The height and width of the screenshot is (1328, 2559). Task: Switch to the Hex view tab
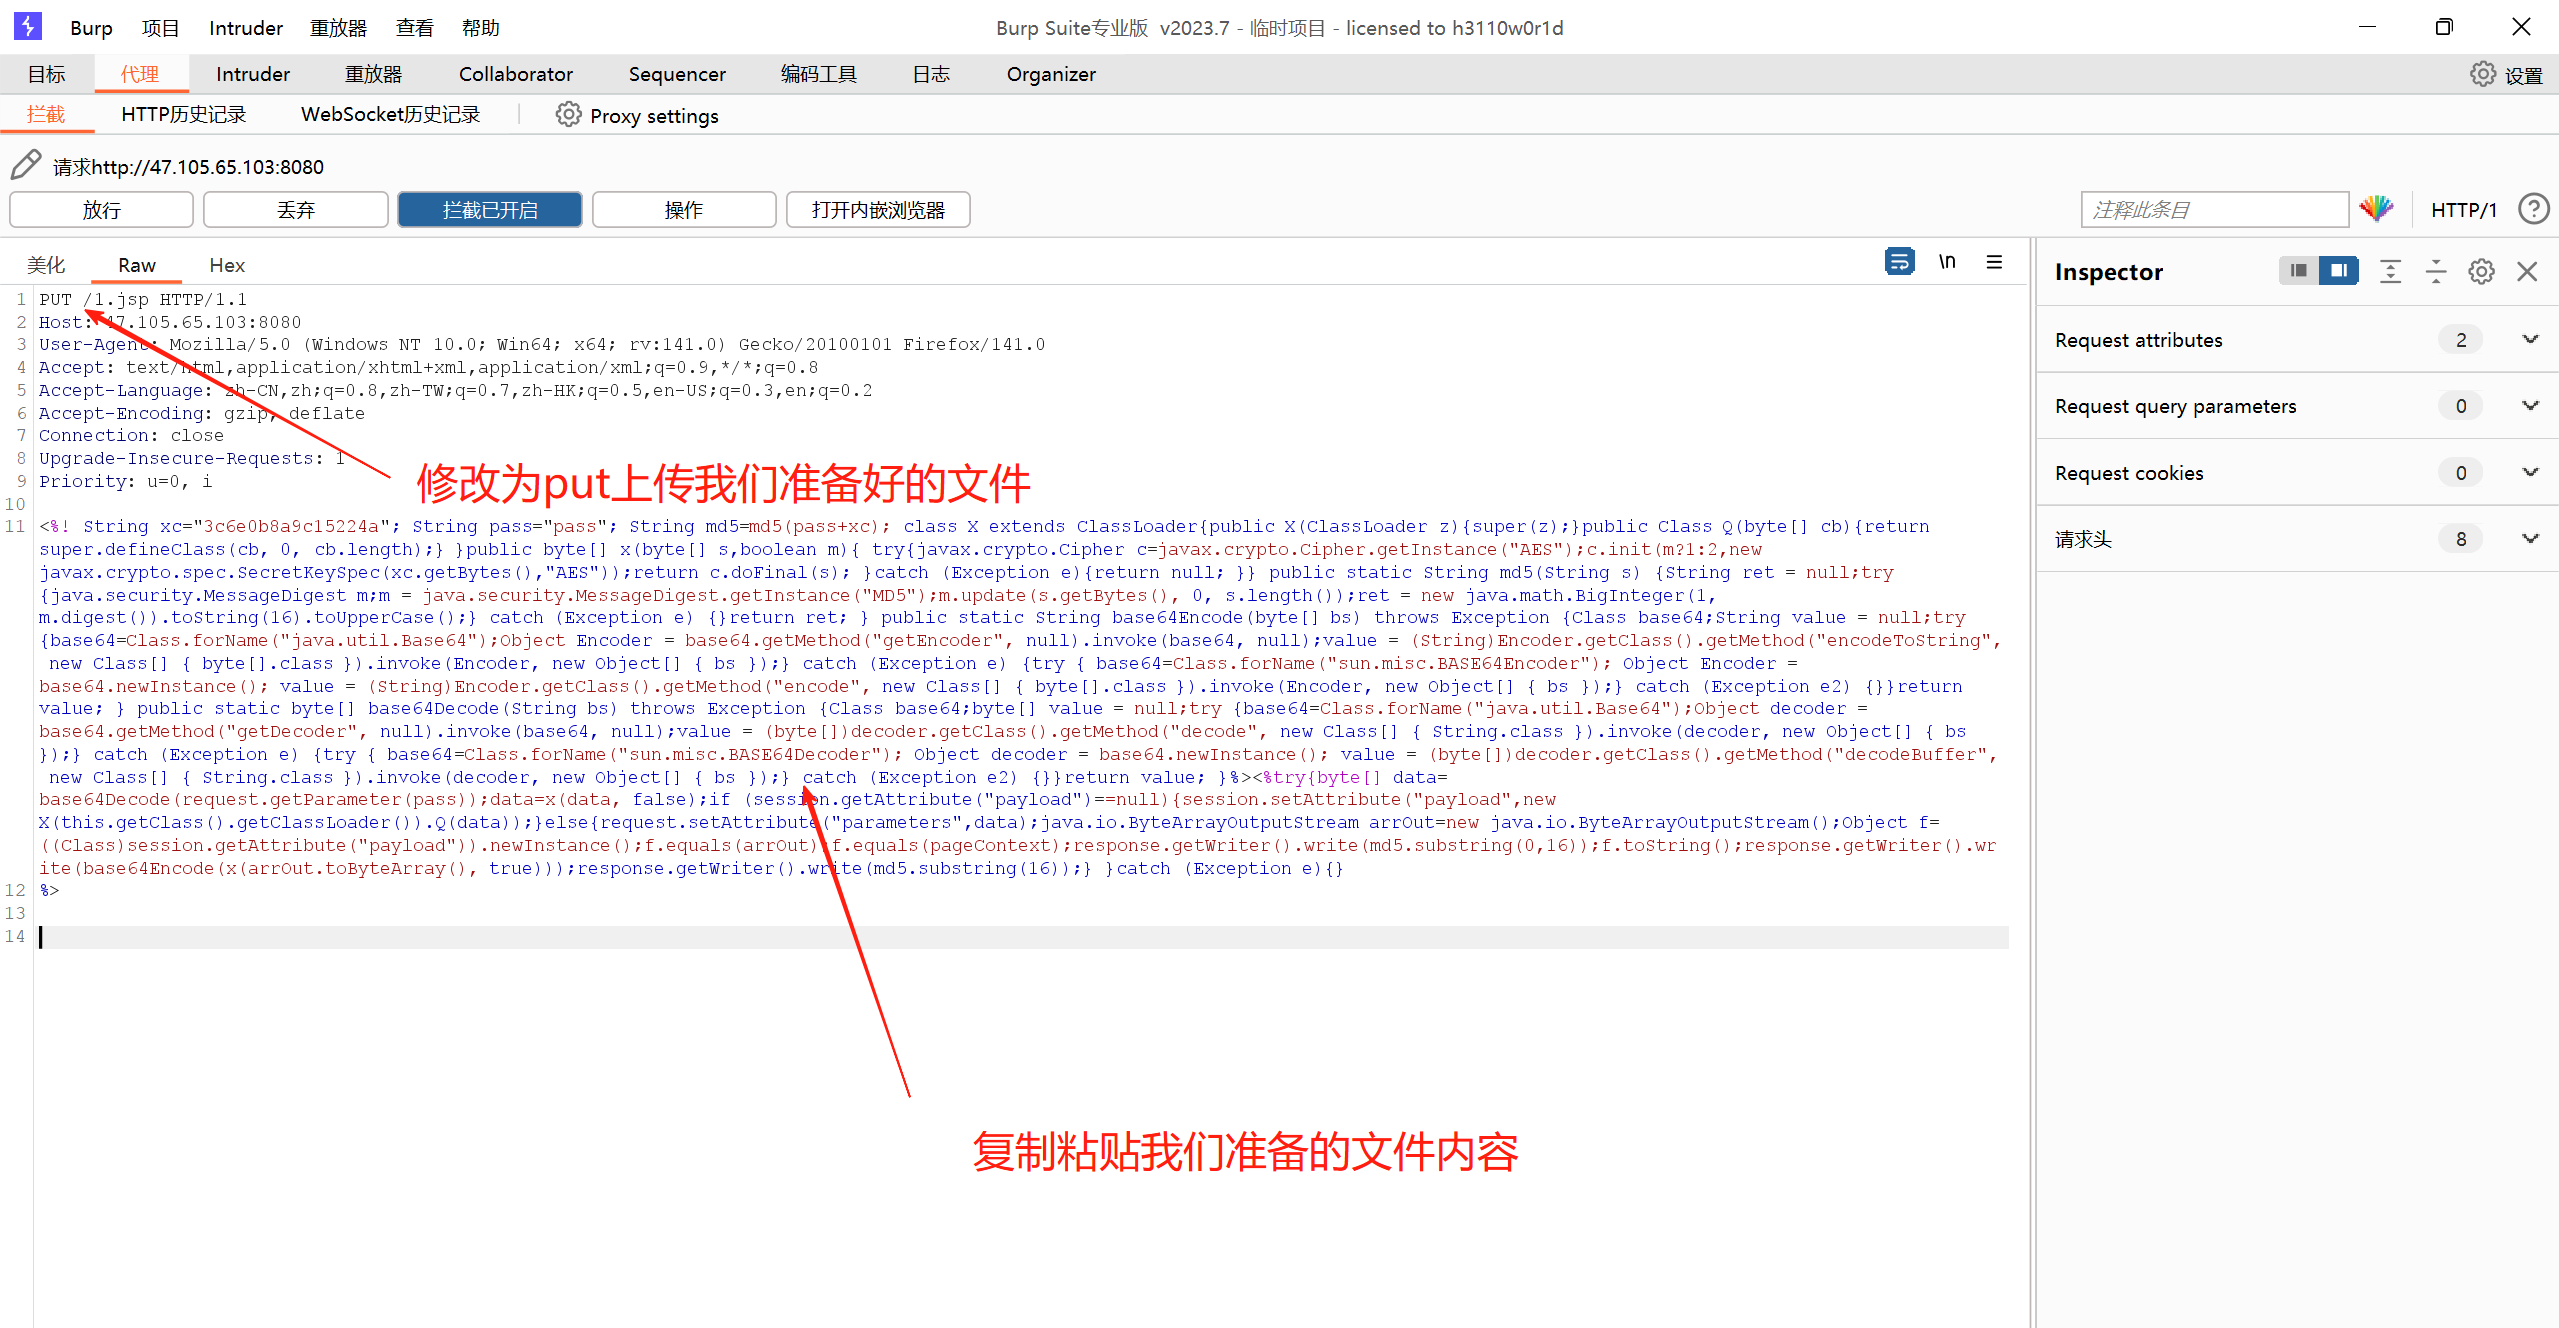227,265
